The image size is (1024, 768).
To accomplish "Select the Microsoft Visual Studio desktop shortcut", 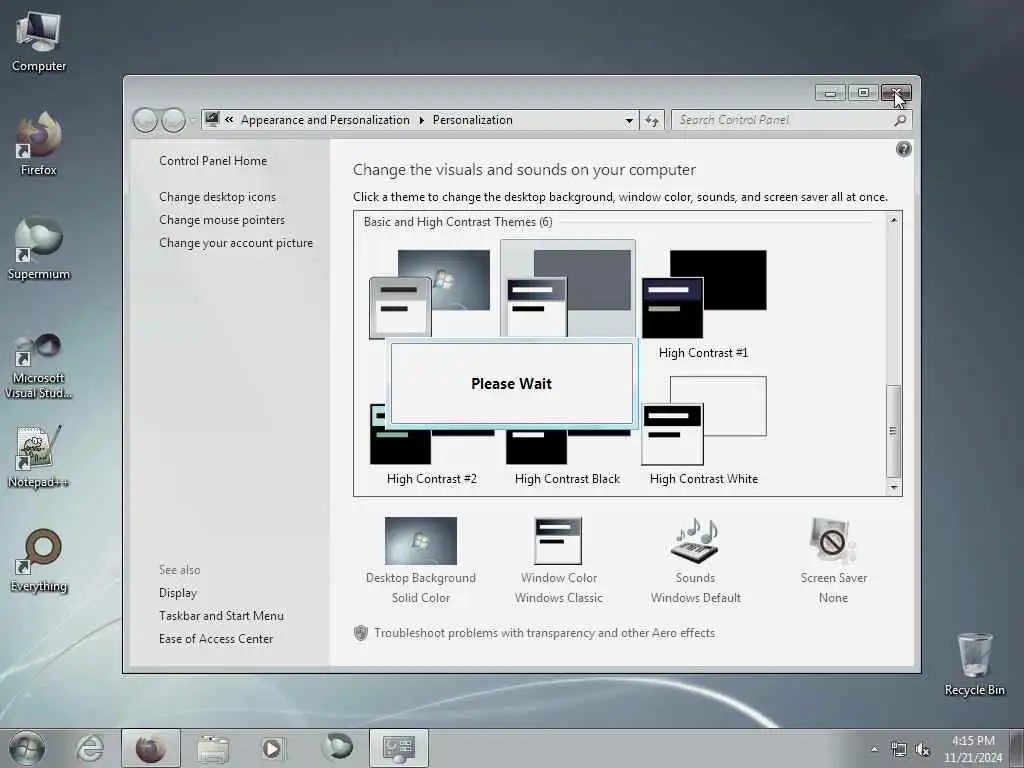I will pos(39,366).
